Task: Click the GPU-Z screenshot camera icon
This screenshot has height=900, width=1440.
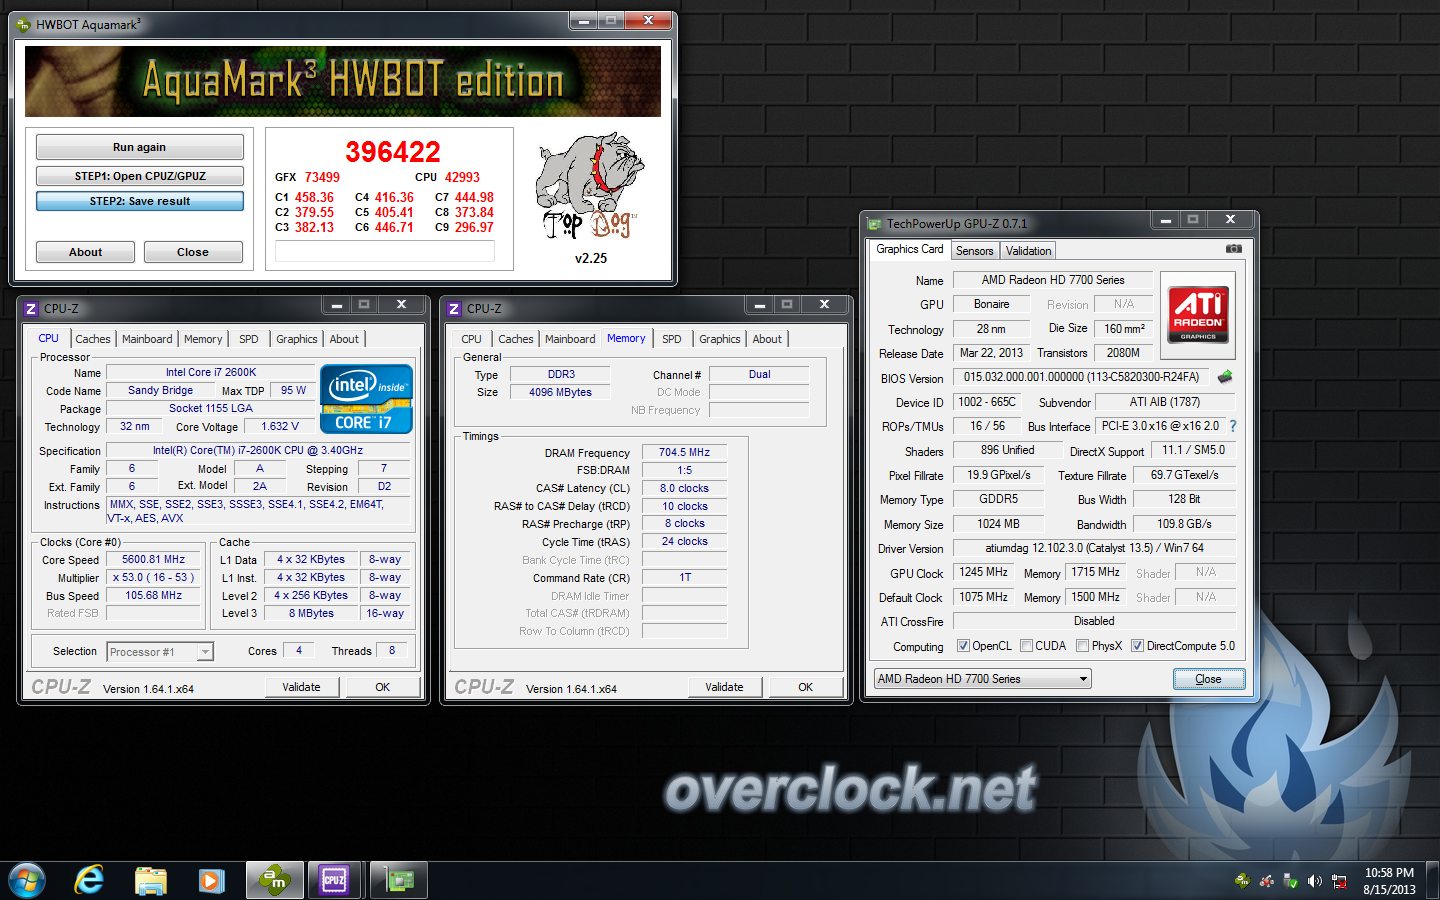Action: tap(1234, 249)
